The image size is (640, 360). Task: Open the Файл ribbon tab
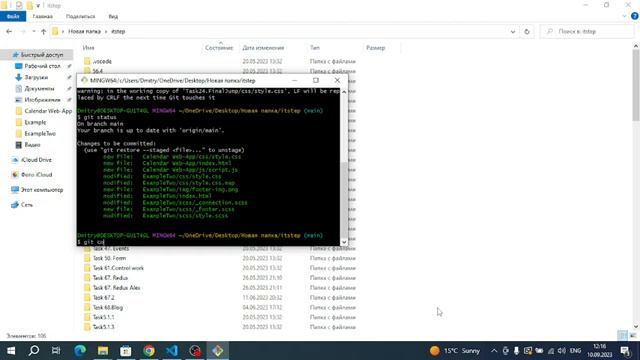point(13,16)
